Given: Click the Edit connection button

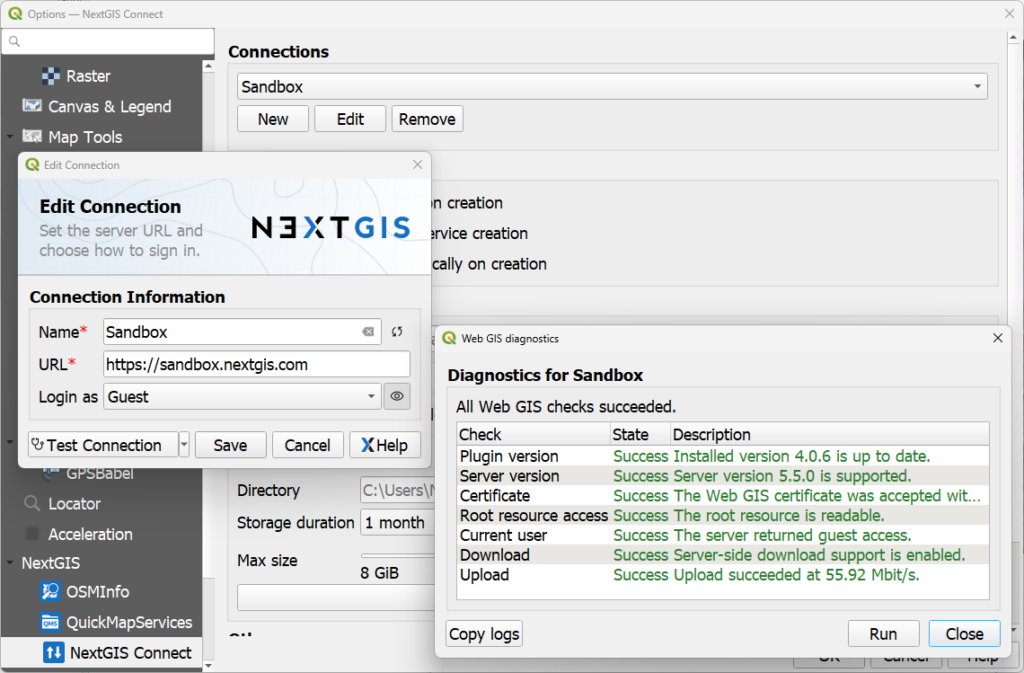Looking at the screenshot, I should coord(350,119).
